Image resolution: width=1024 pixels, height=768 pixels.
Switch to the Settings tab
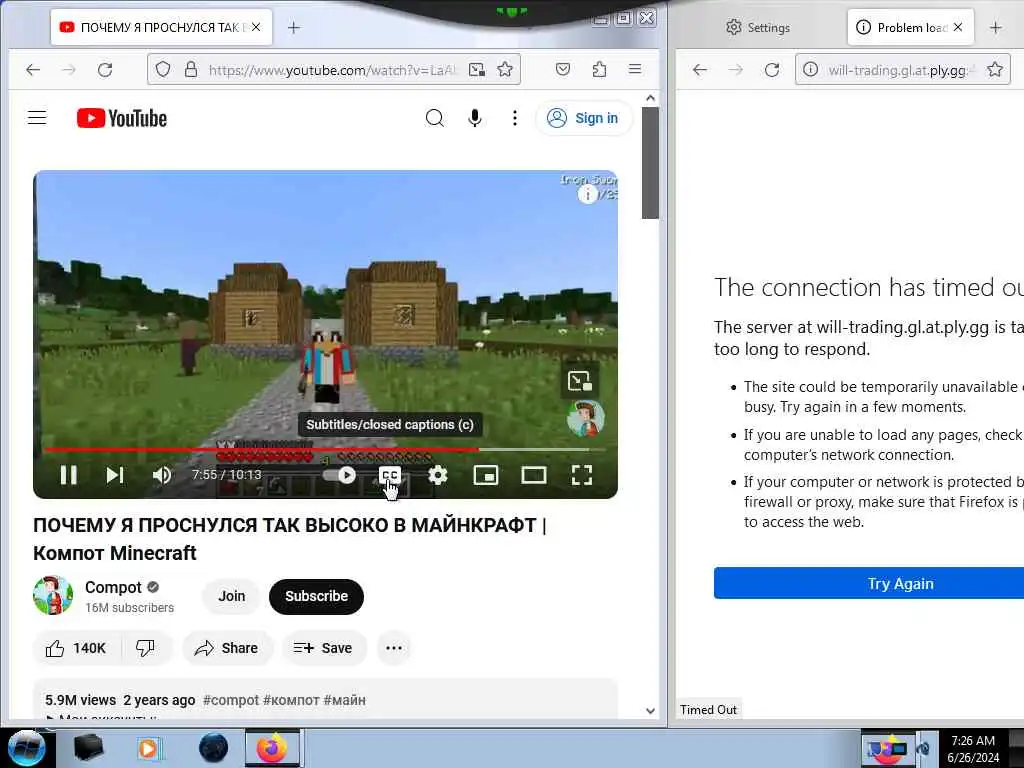coord(759,27)
